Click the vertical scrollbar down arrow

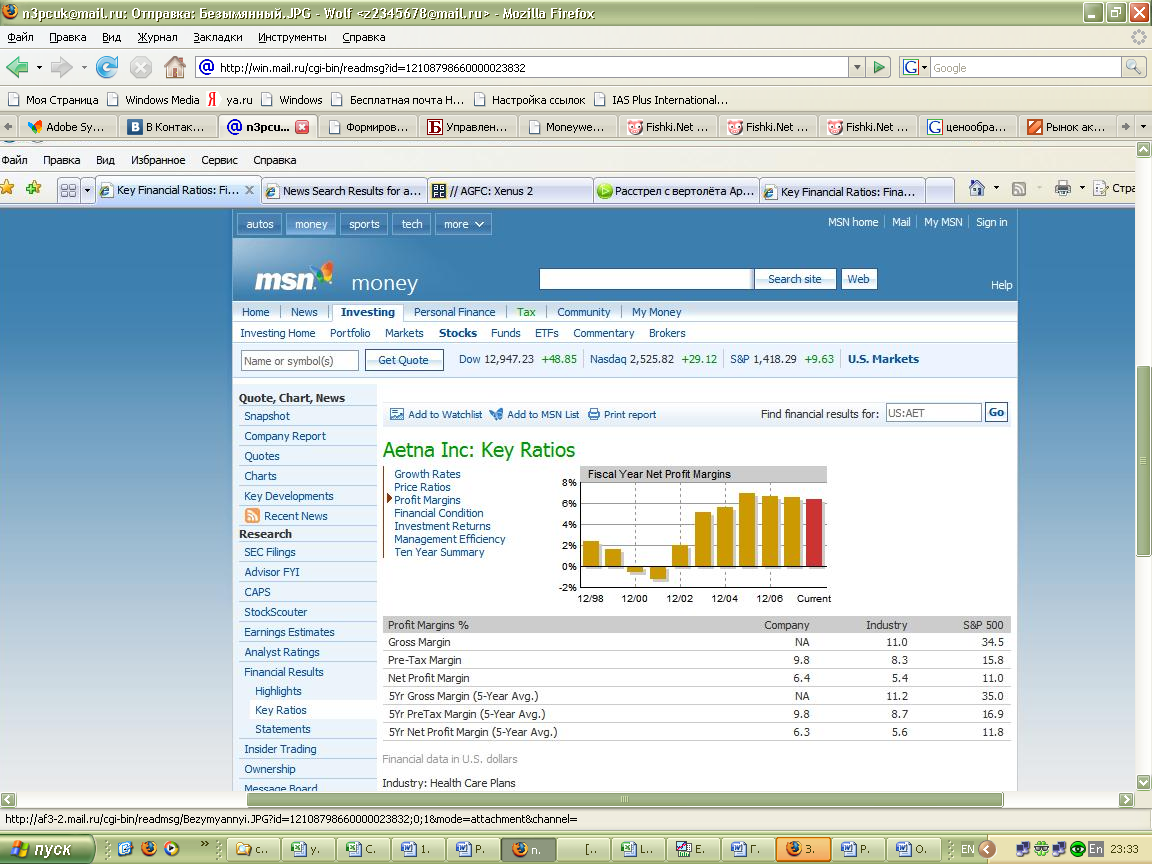(1143, 782)
